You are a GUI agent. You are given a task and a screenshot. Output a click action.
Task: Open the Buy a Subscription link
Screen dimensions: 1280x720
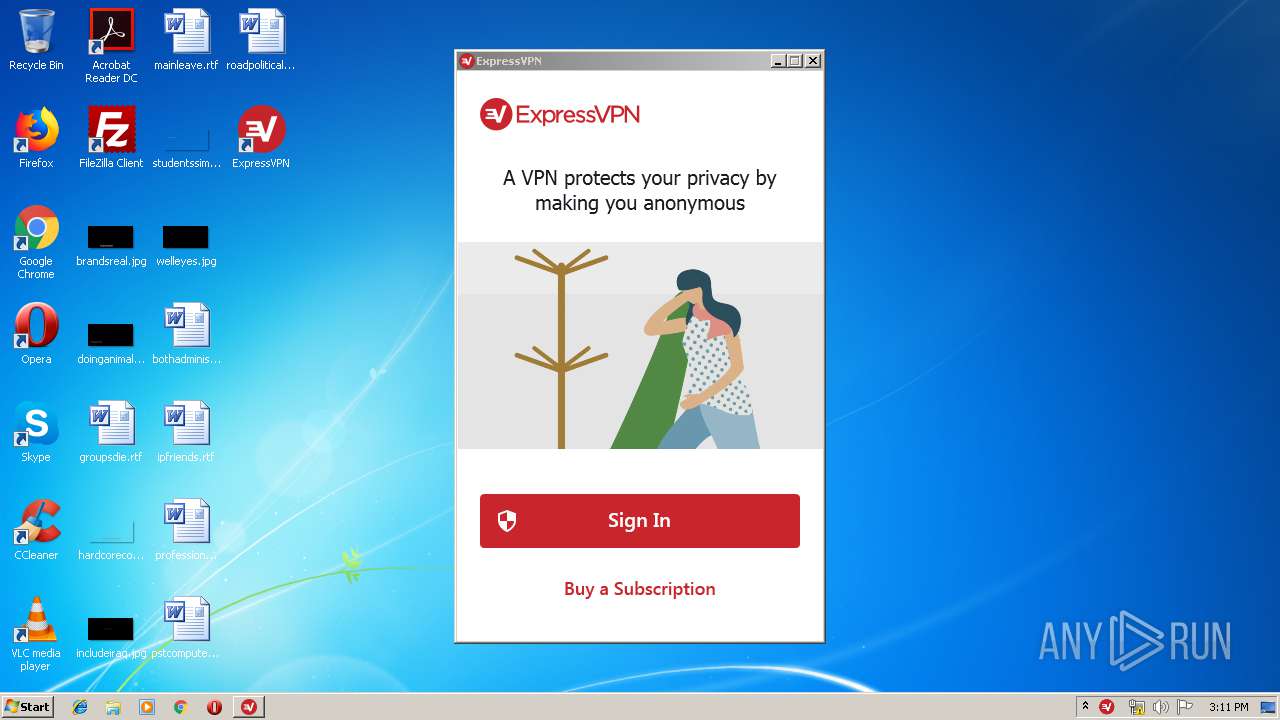click(639, 589)
